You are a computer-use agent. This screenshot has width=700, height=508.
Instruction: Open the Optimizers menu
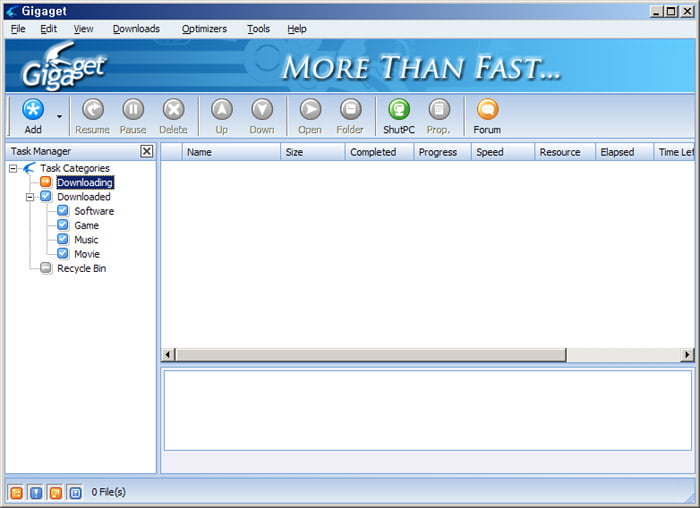(x=204, y=29)
